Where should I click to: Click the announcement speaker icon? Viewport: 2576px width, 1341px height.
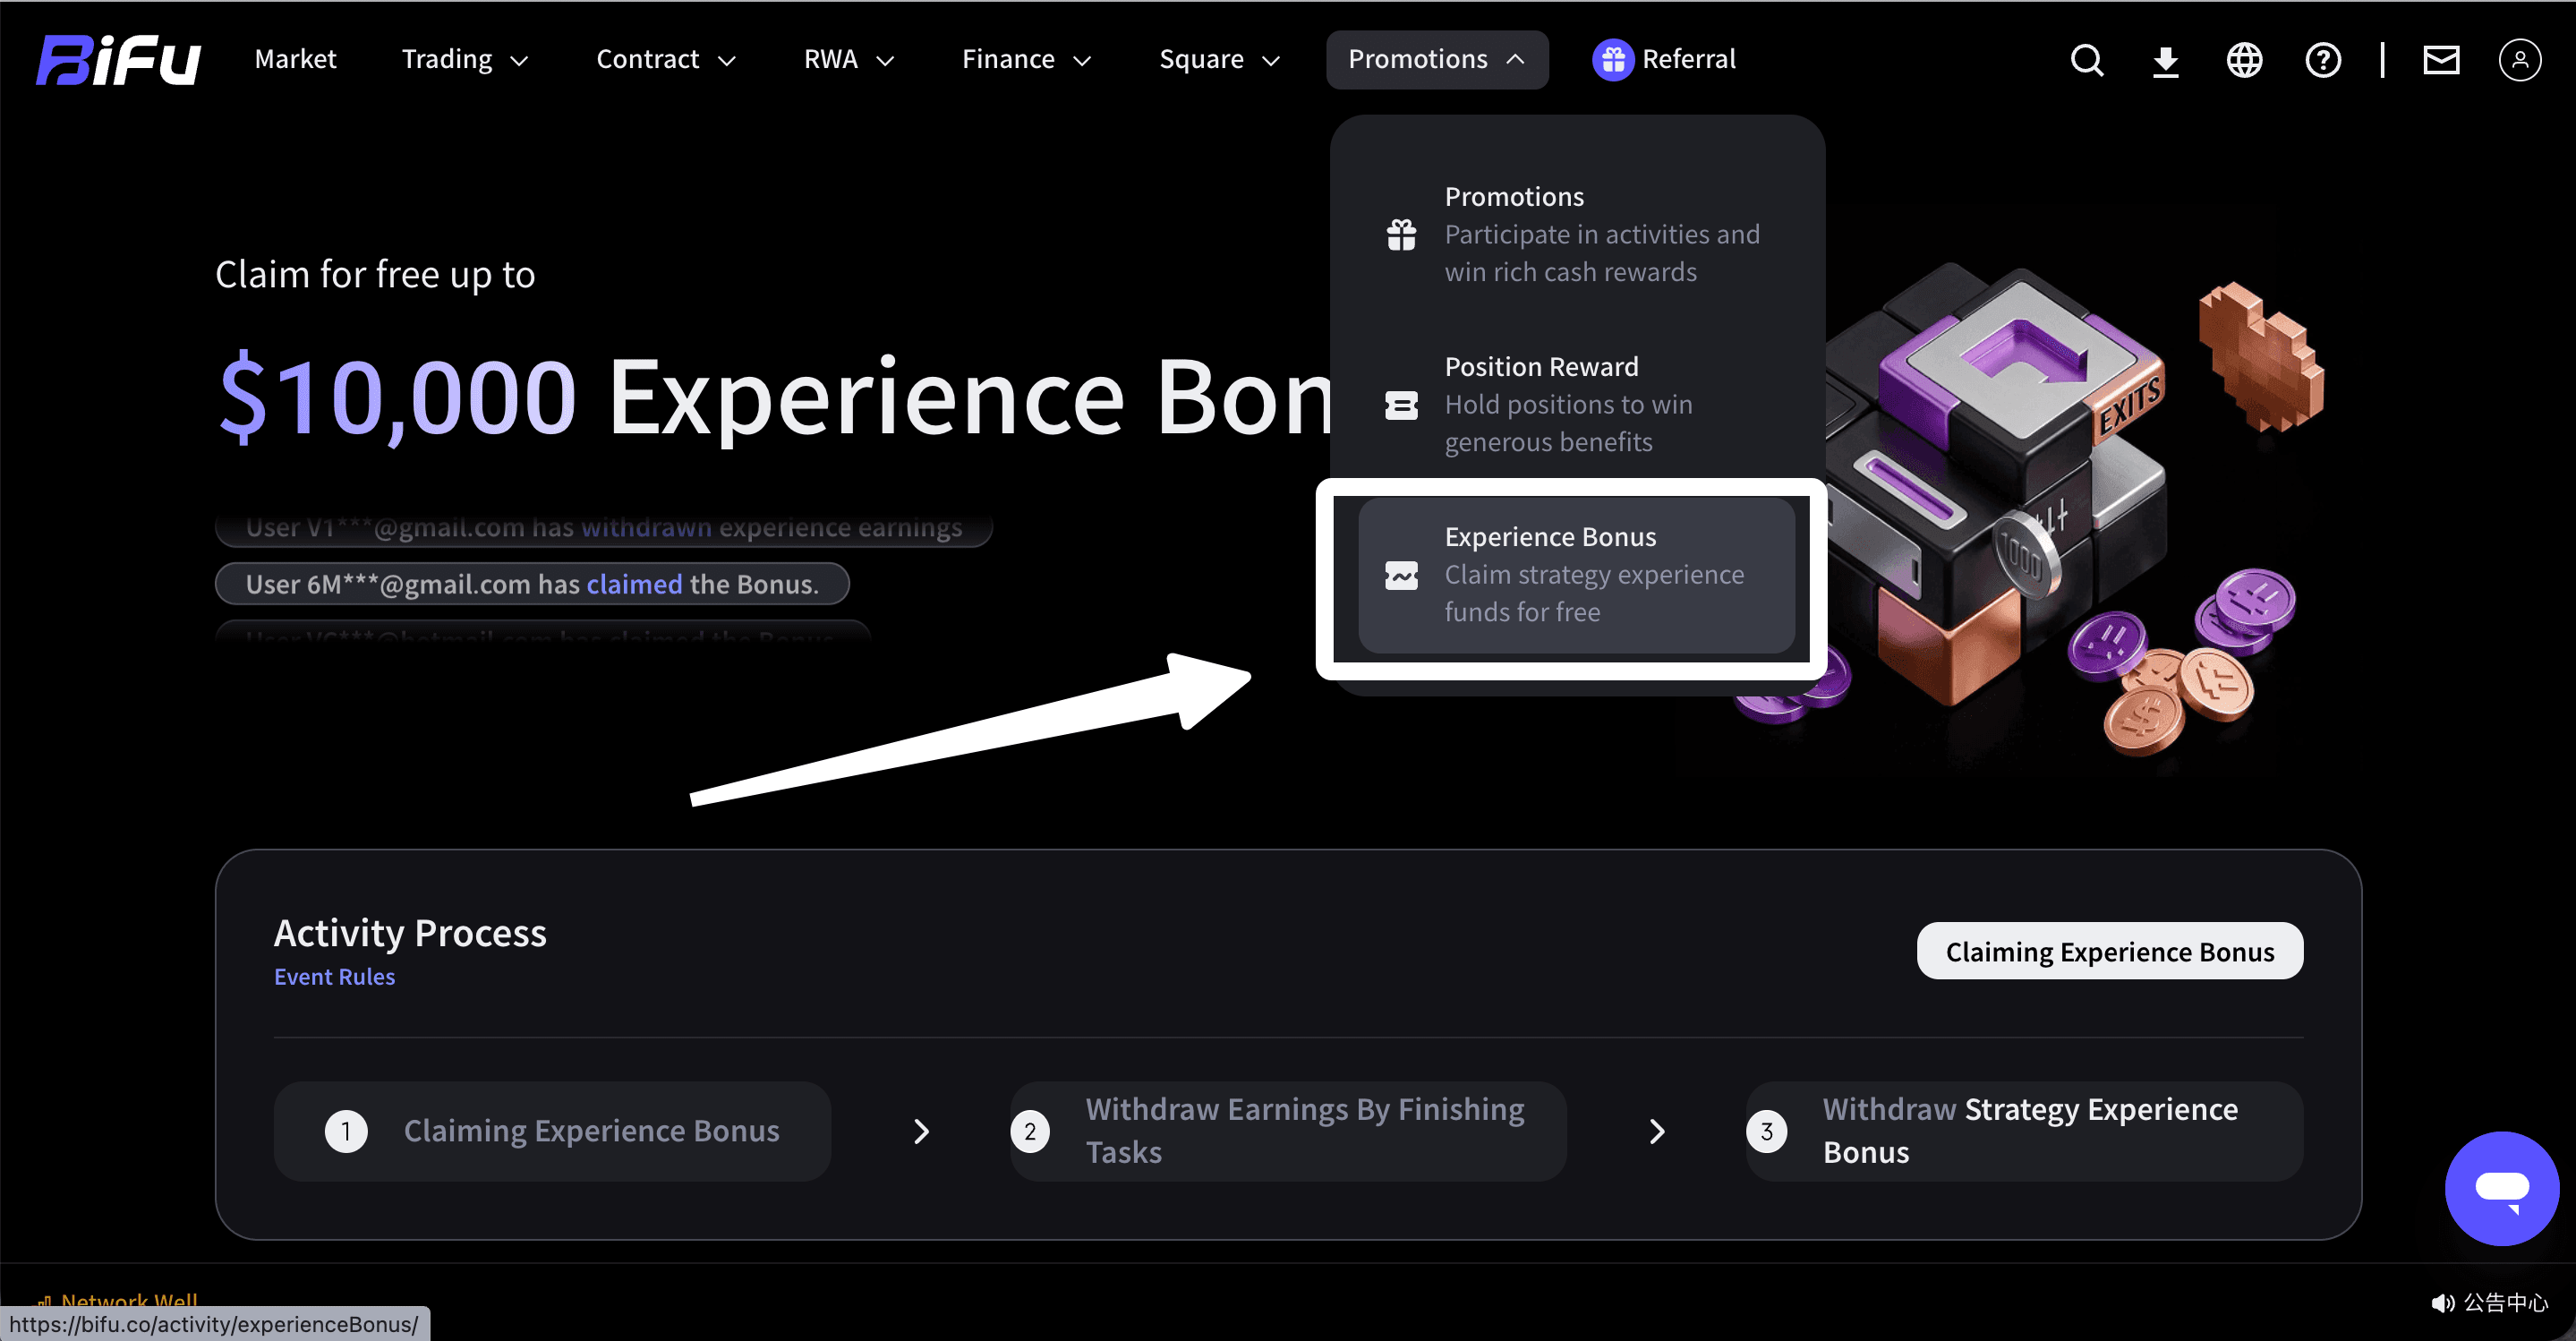click(2441, 1302)
